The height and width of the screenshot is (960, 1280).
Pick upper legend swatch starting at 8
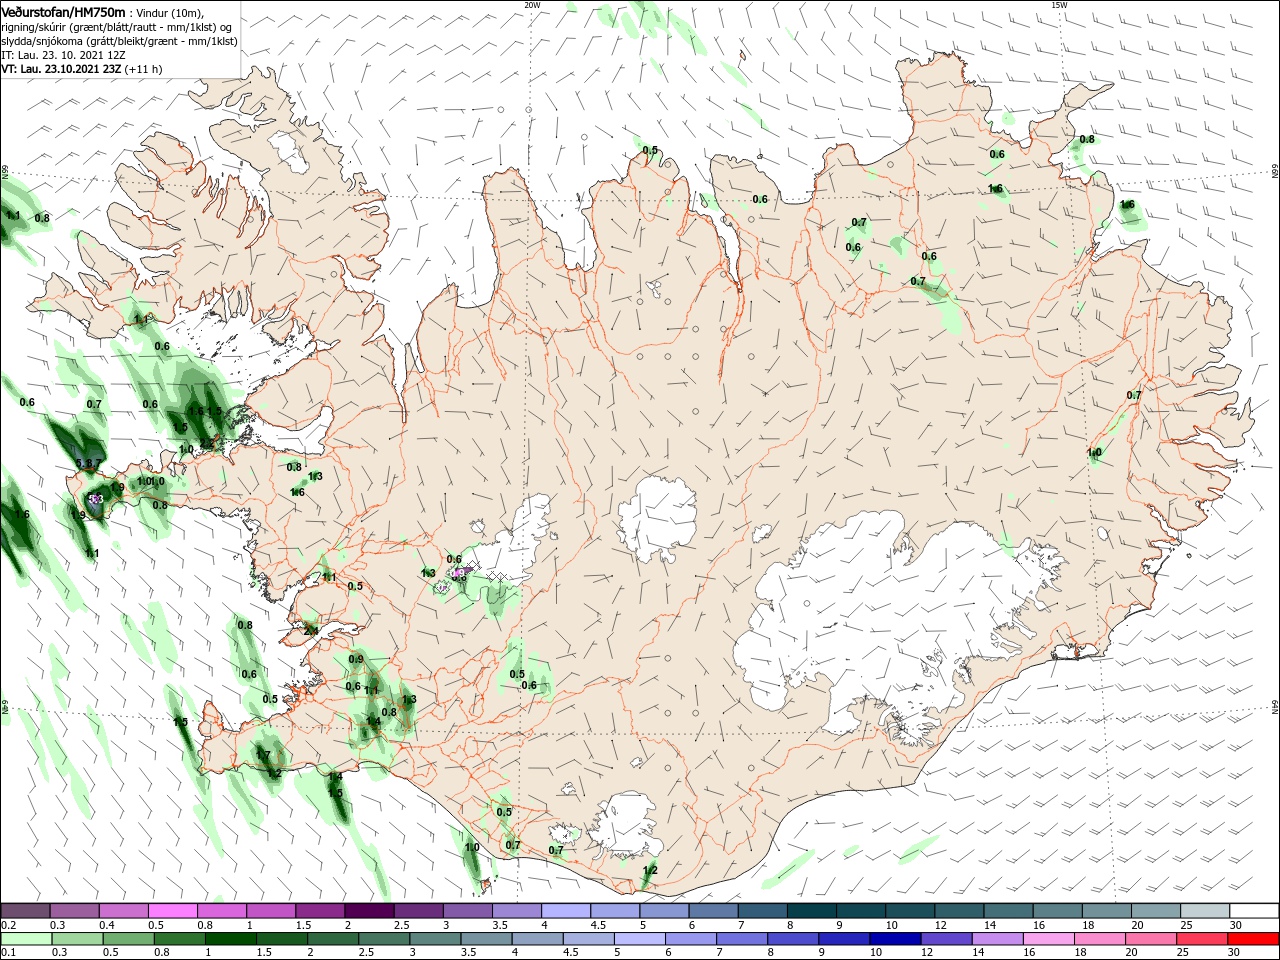[x=812, y=911]
